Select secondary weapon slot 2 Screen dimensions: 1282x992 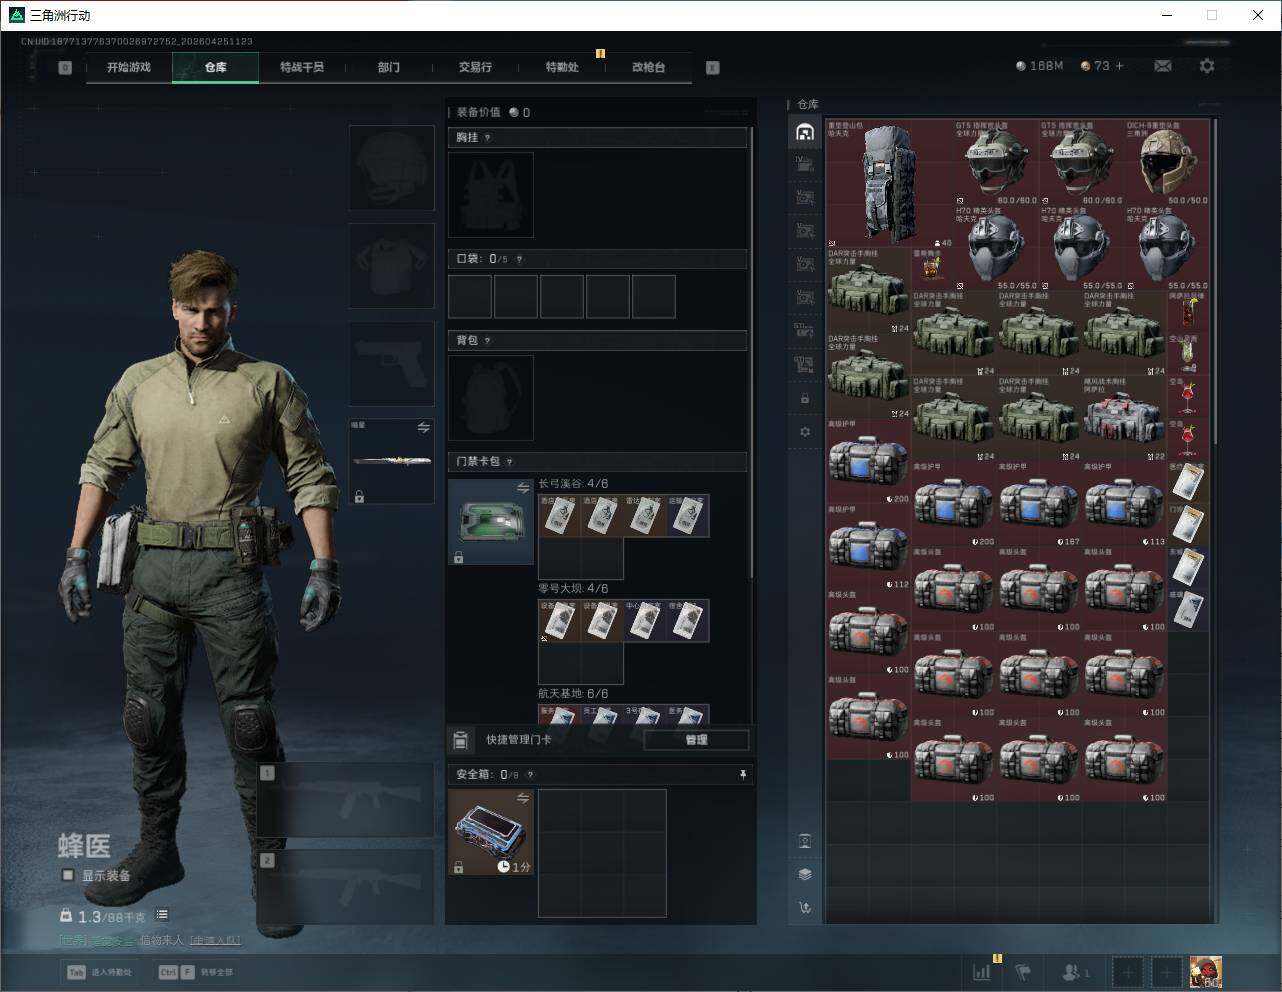coord(346,888)
